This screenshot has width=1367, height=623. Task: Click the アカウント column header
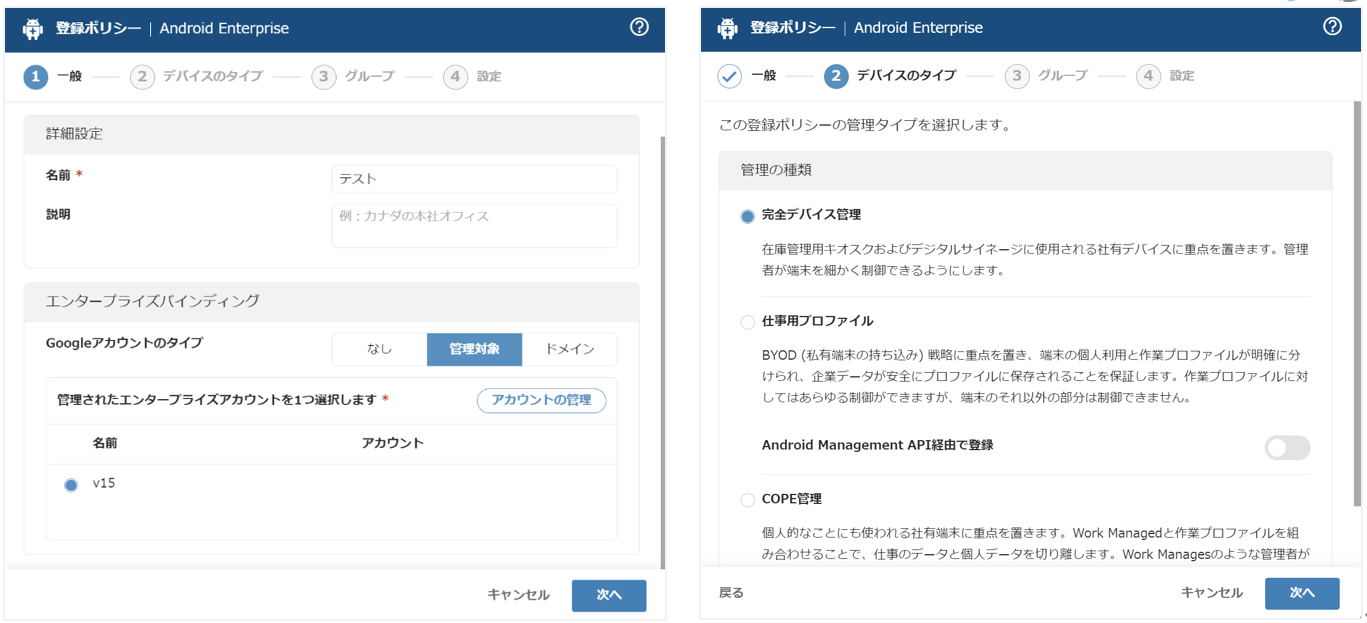[x=393, y=443]
